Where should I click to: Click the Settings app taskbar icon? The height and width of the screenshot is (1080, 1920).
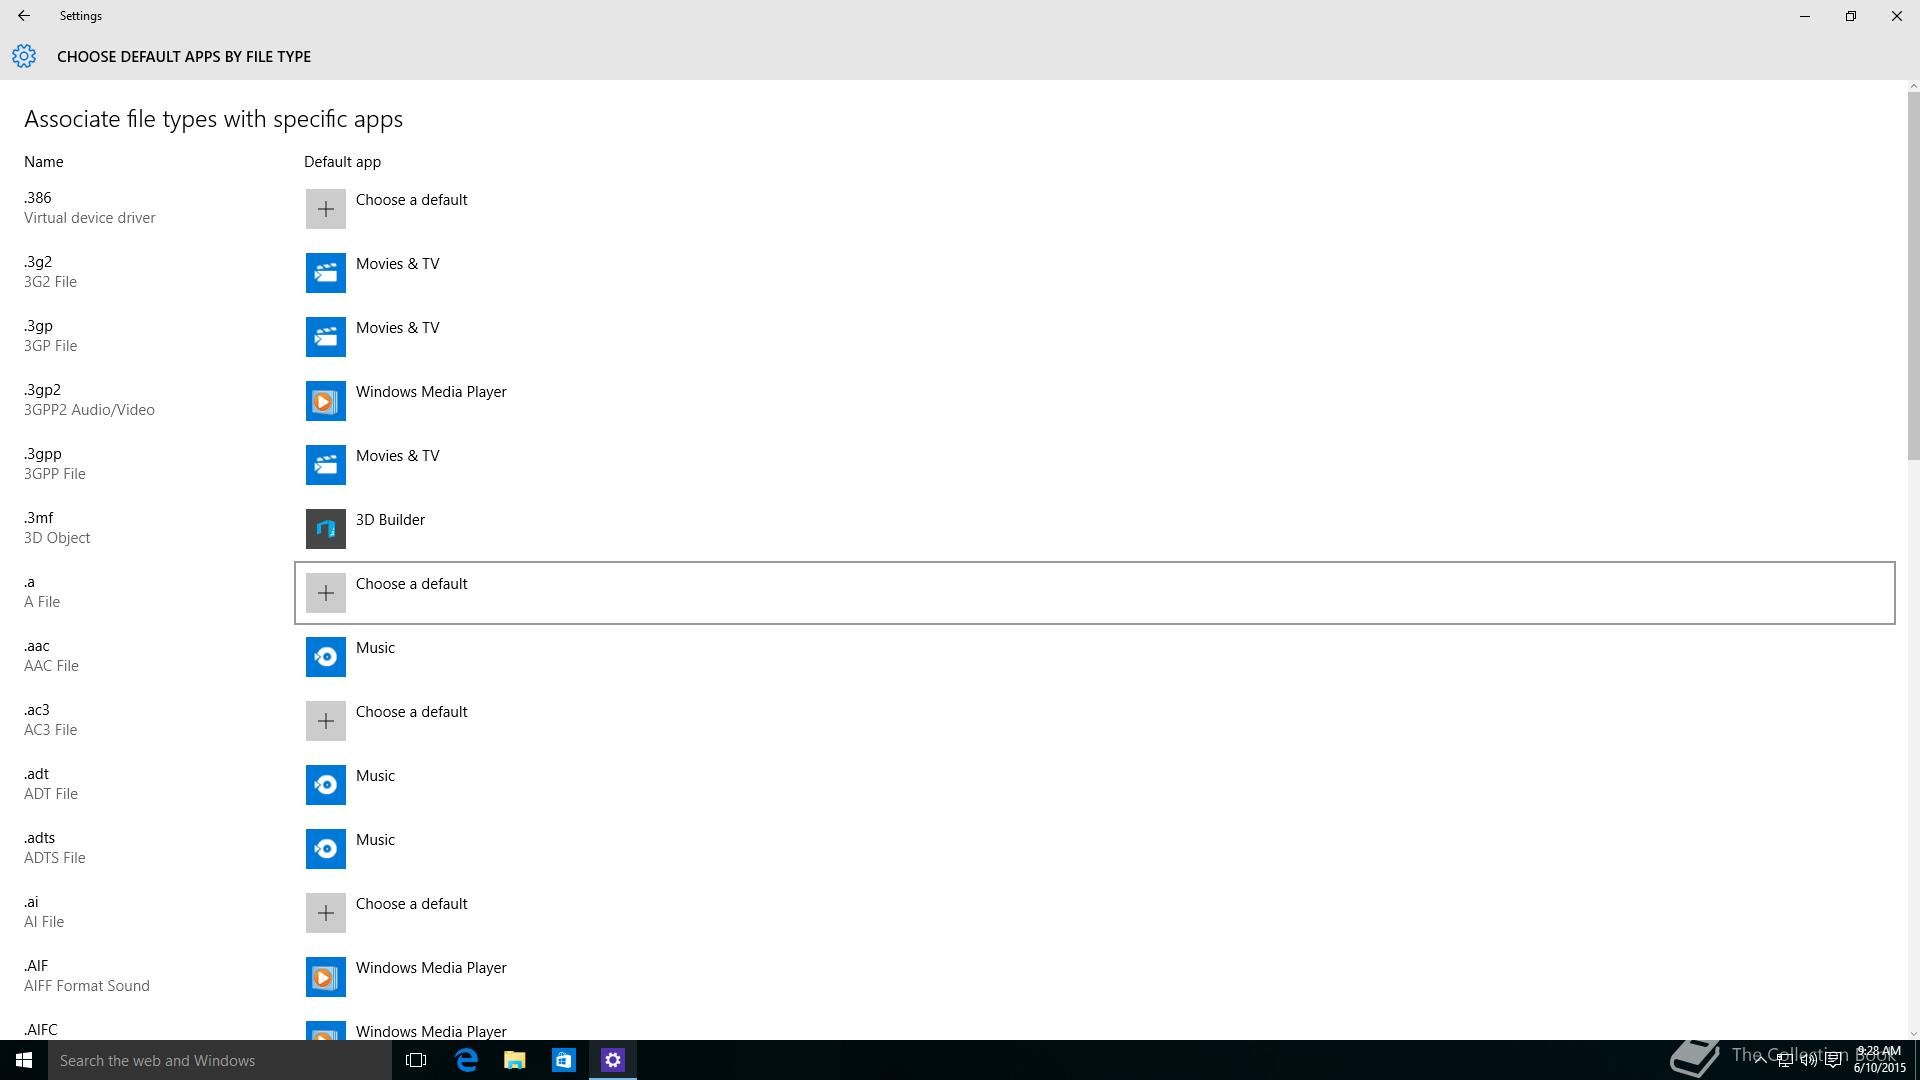coord(612,1060)
